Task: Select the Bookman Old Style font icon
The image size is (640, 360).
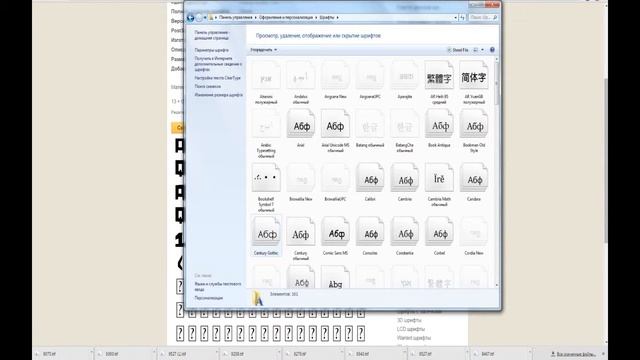Action: [x=474, y=125]
